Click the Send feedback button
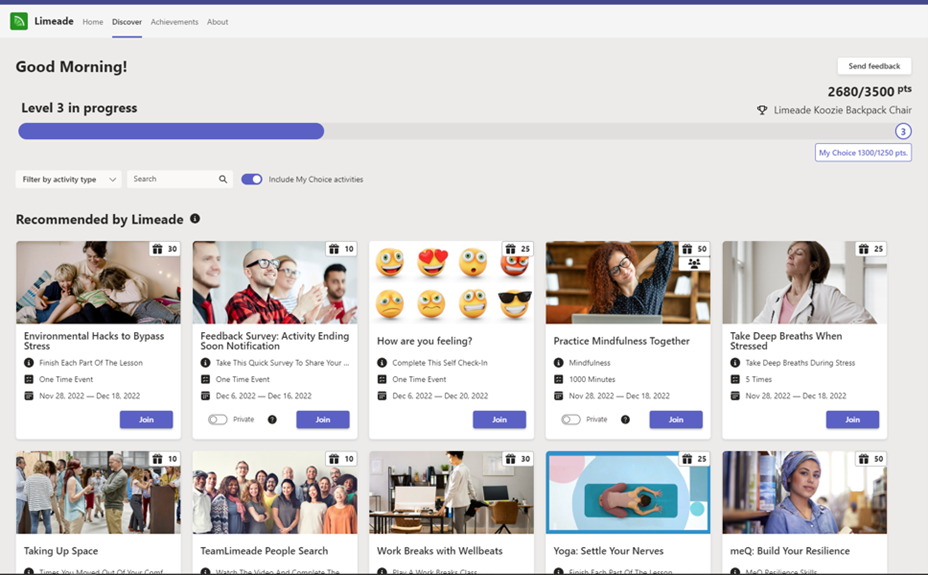The height and width of the screenshot is (575, 928). click(874, 66)
